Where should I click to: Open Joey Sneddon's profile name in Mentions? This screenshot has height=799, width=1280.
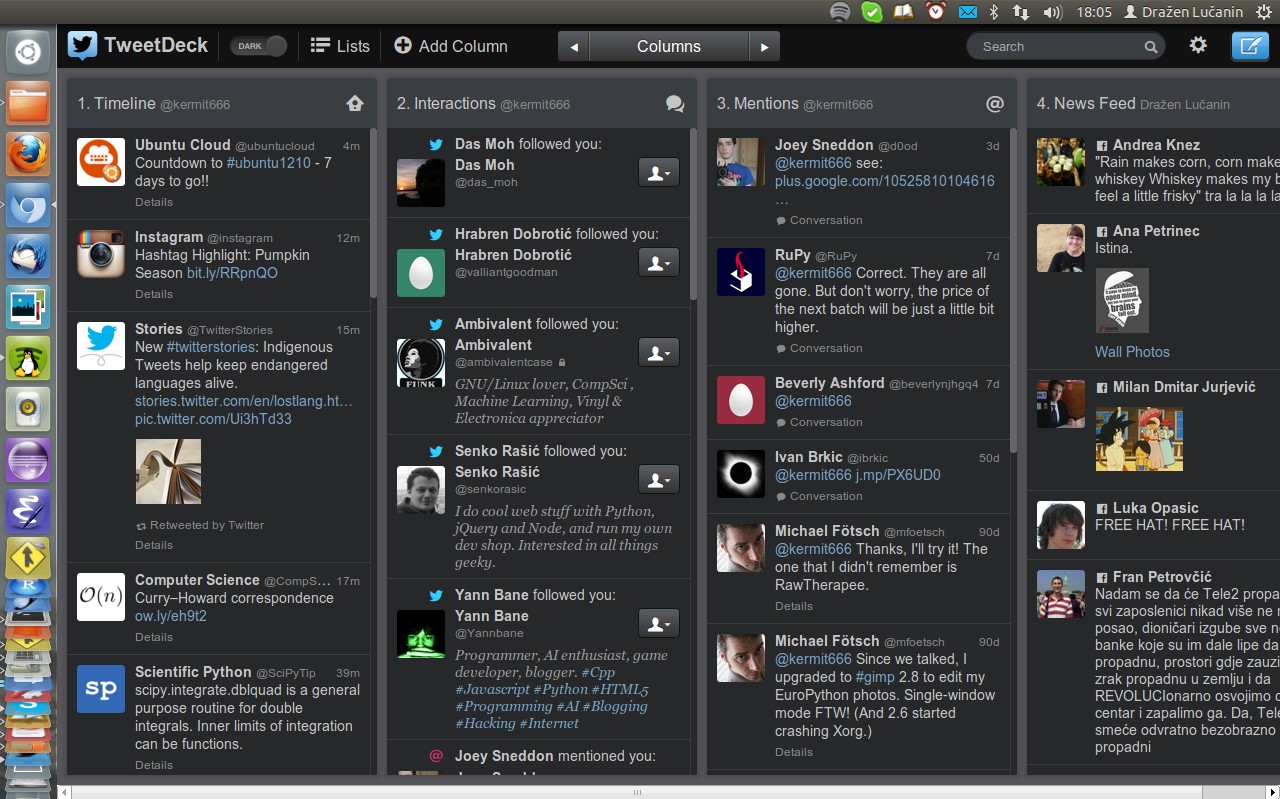(x=824, y=145)
